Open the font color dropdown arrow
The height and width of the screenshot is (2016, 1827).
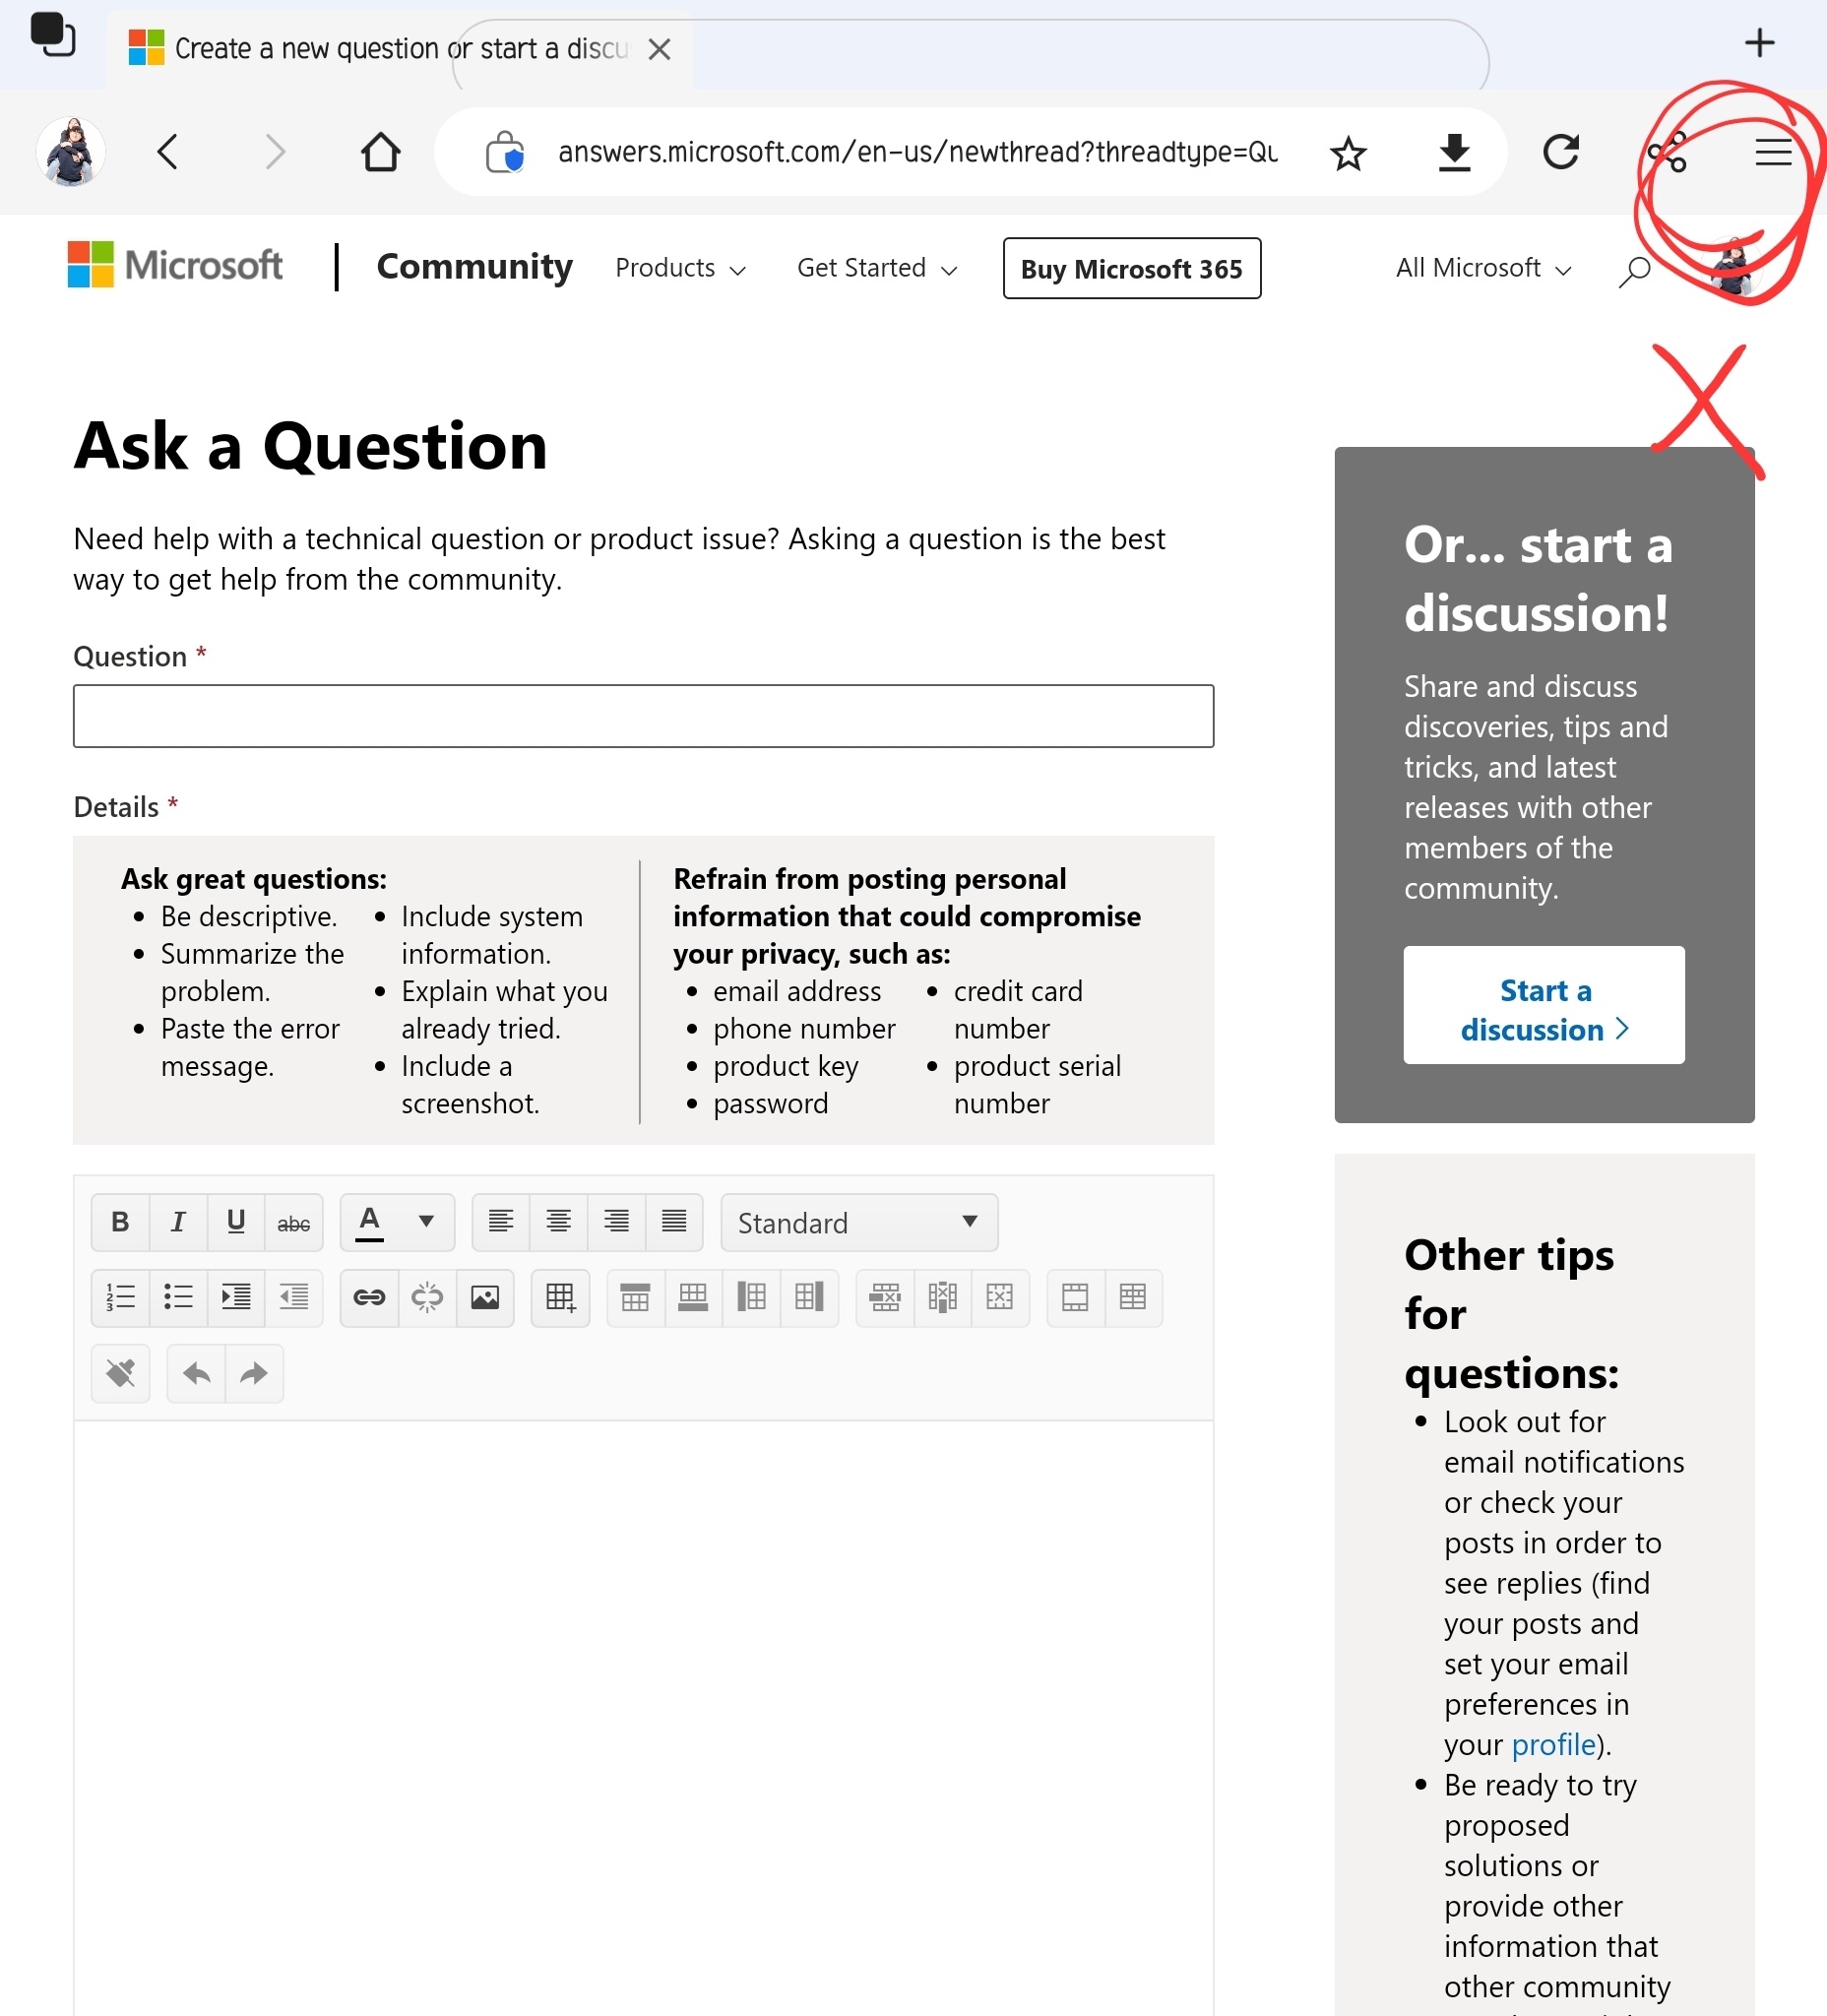tap(426, 1222)
